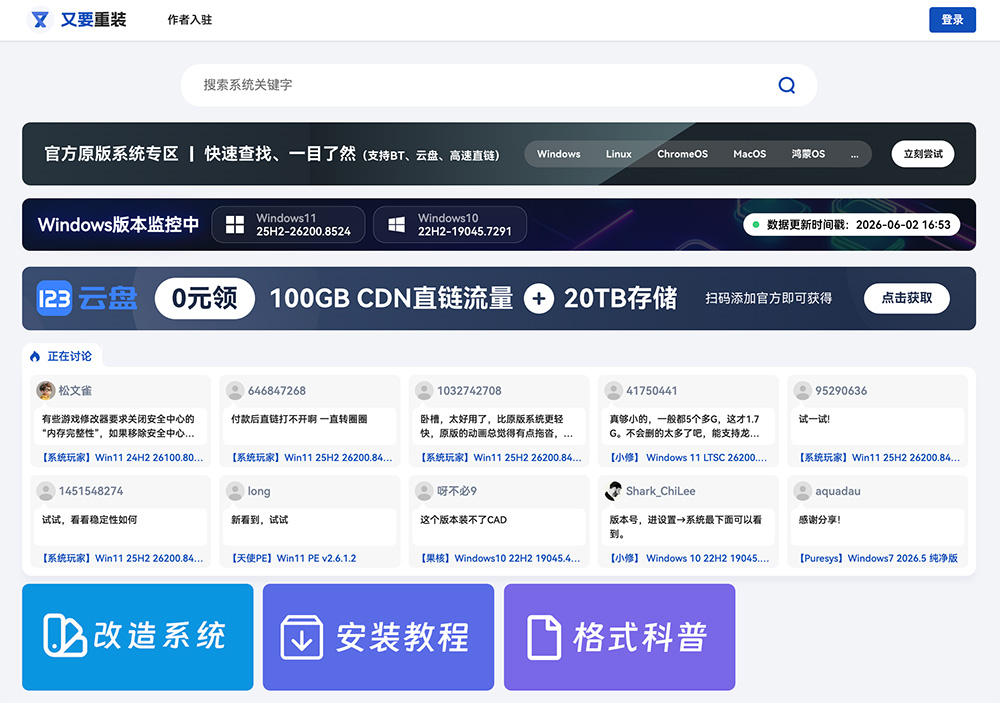Click comment text 试一试!
This screenshot has width=1000, height=703.
pos(814,419)
